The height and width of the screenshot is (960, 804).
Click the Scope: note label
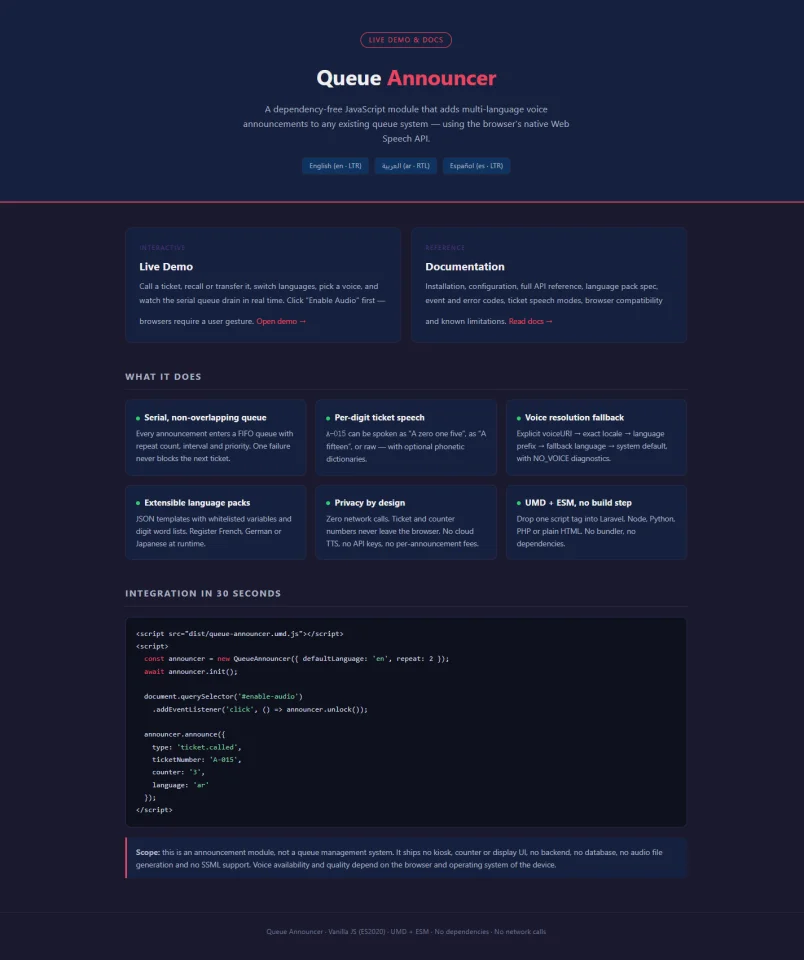pyautogui.click(x=148, y=852)
